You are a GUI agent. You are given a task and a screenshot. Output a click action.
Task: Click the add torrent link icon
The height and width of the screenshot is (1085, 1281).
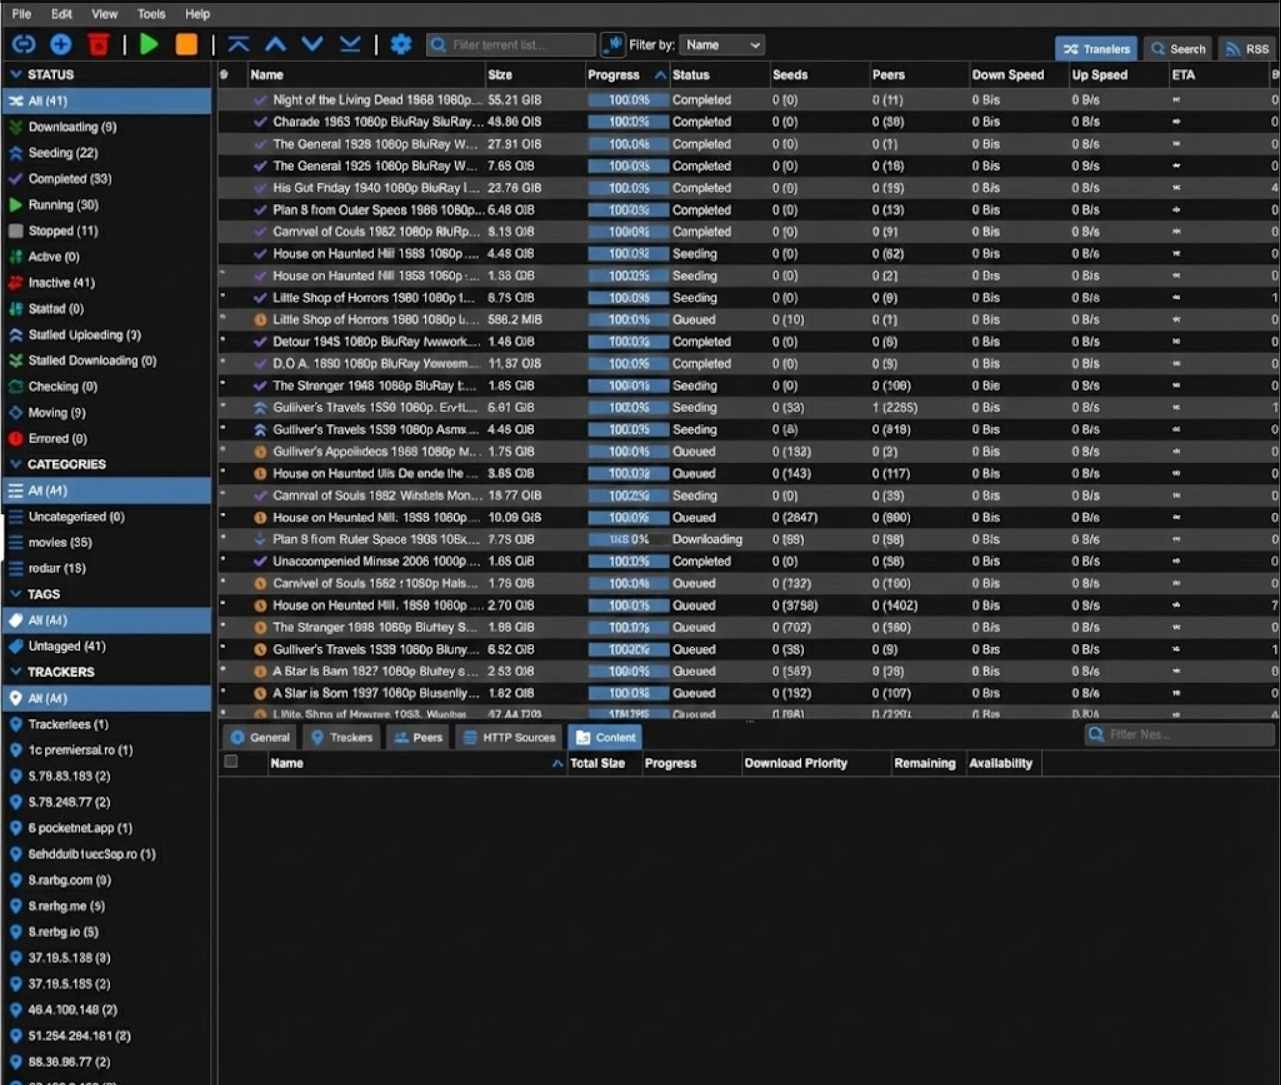[24, 44]
